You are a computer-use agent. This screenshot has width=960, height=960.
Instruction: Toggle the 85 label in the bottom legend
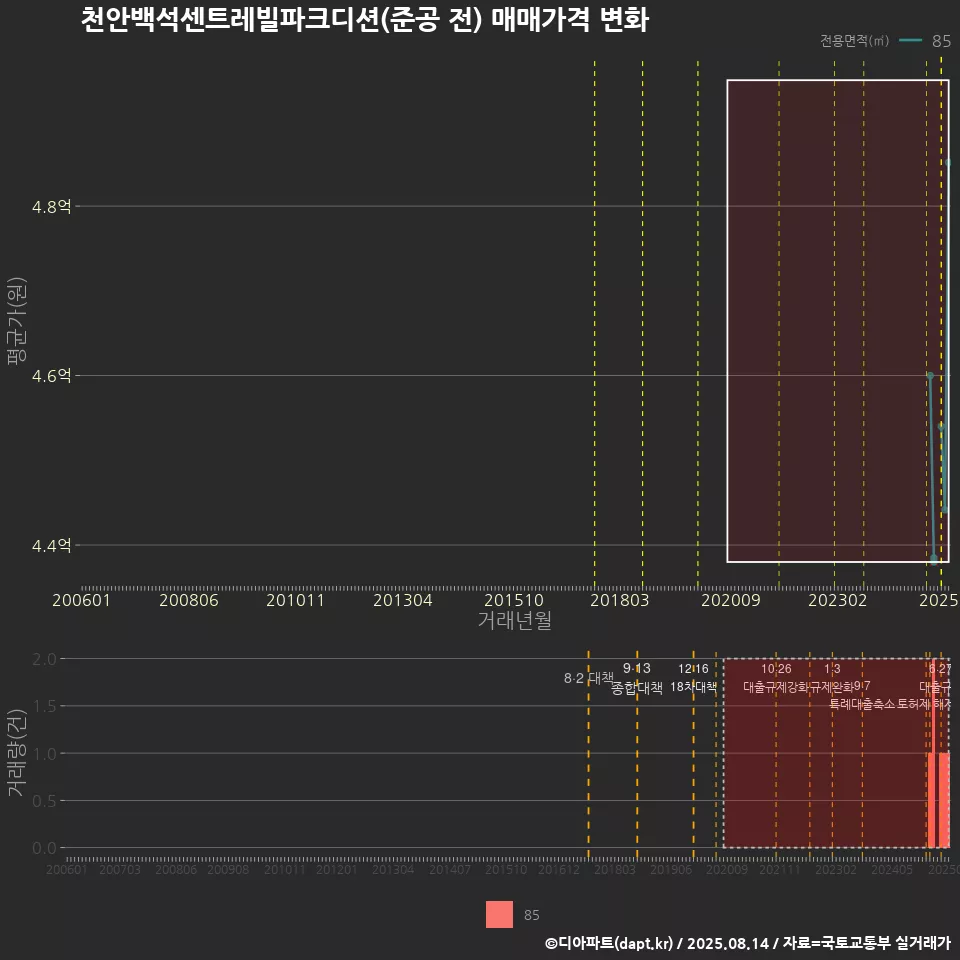pyautogui.click(x=532, y=915)
